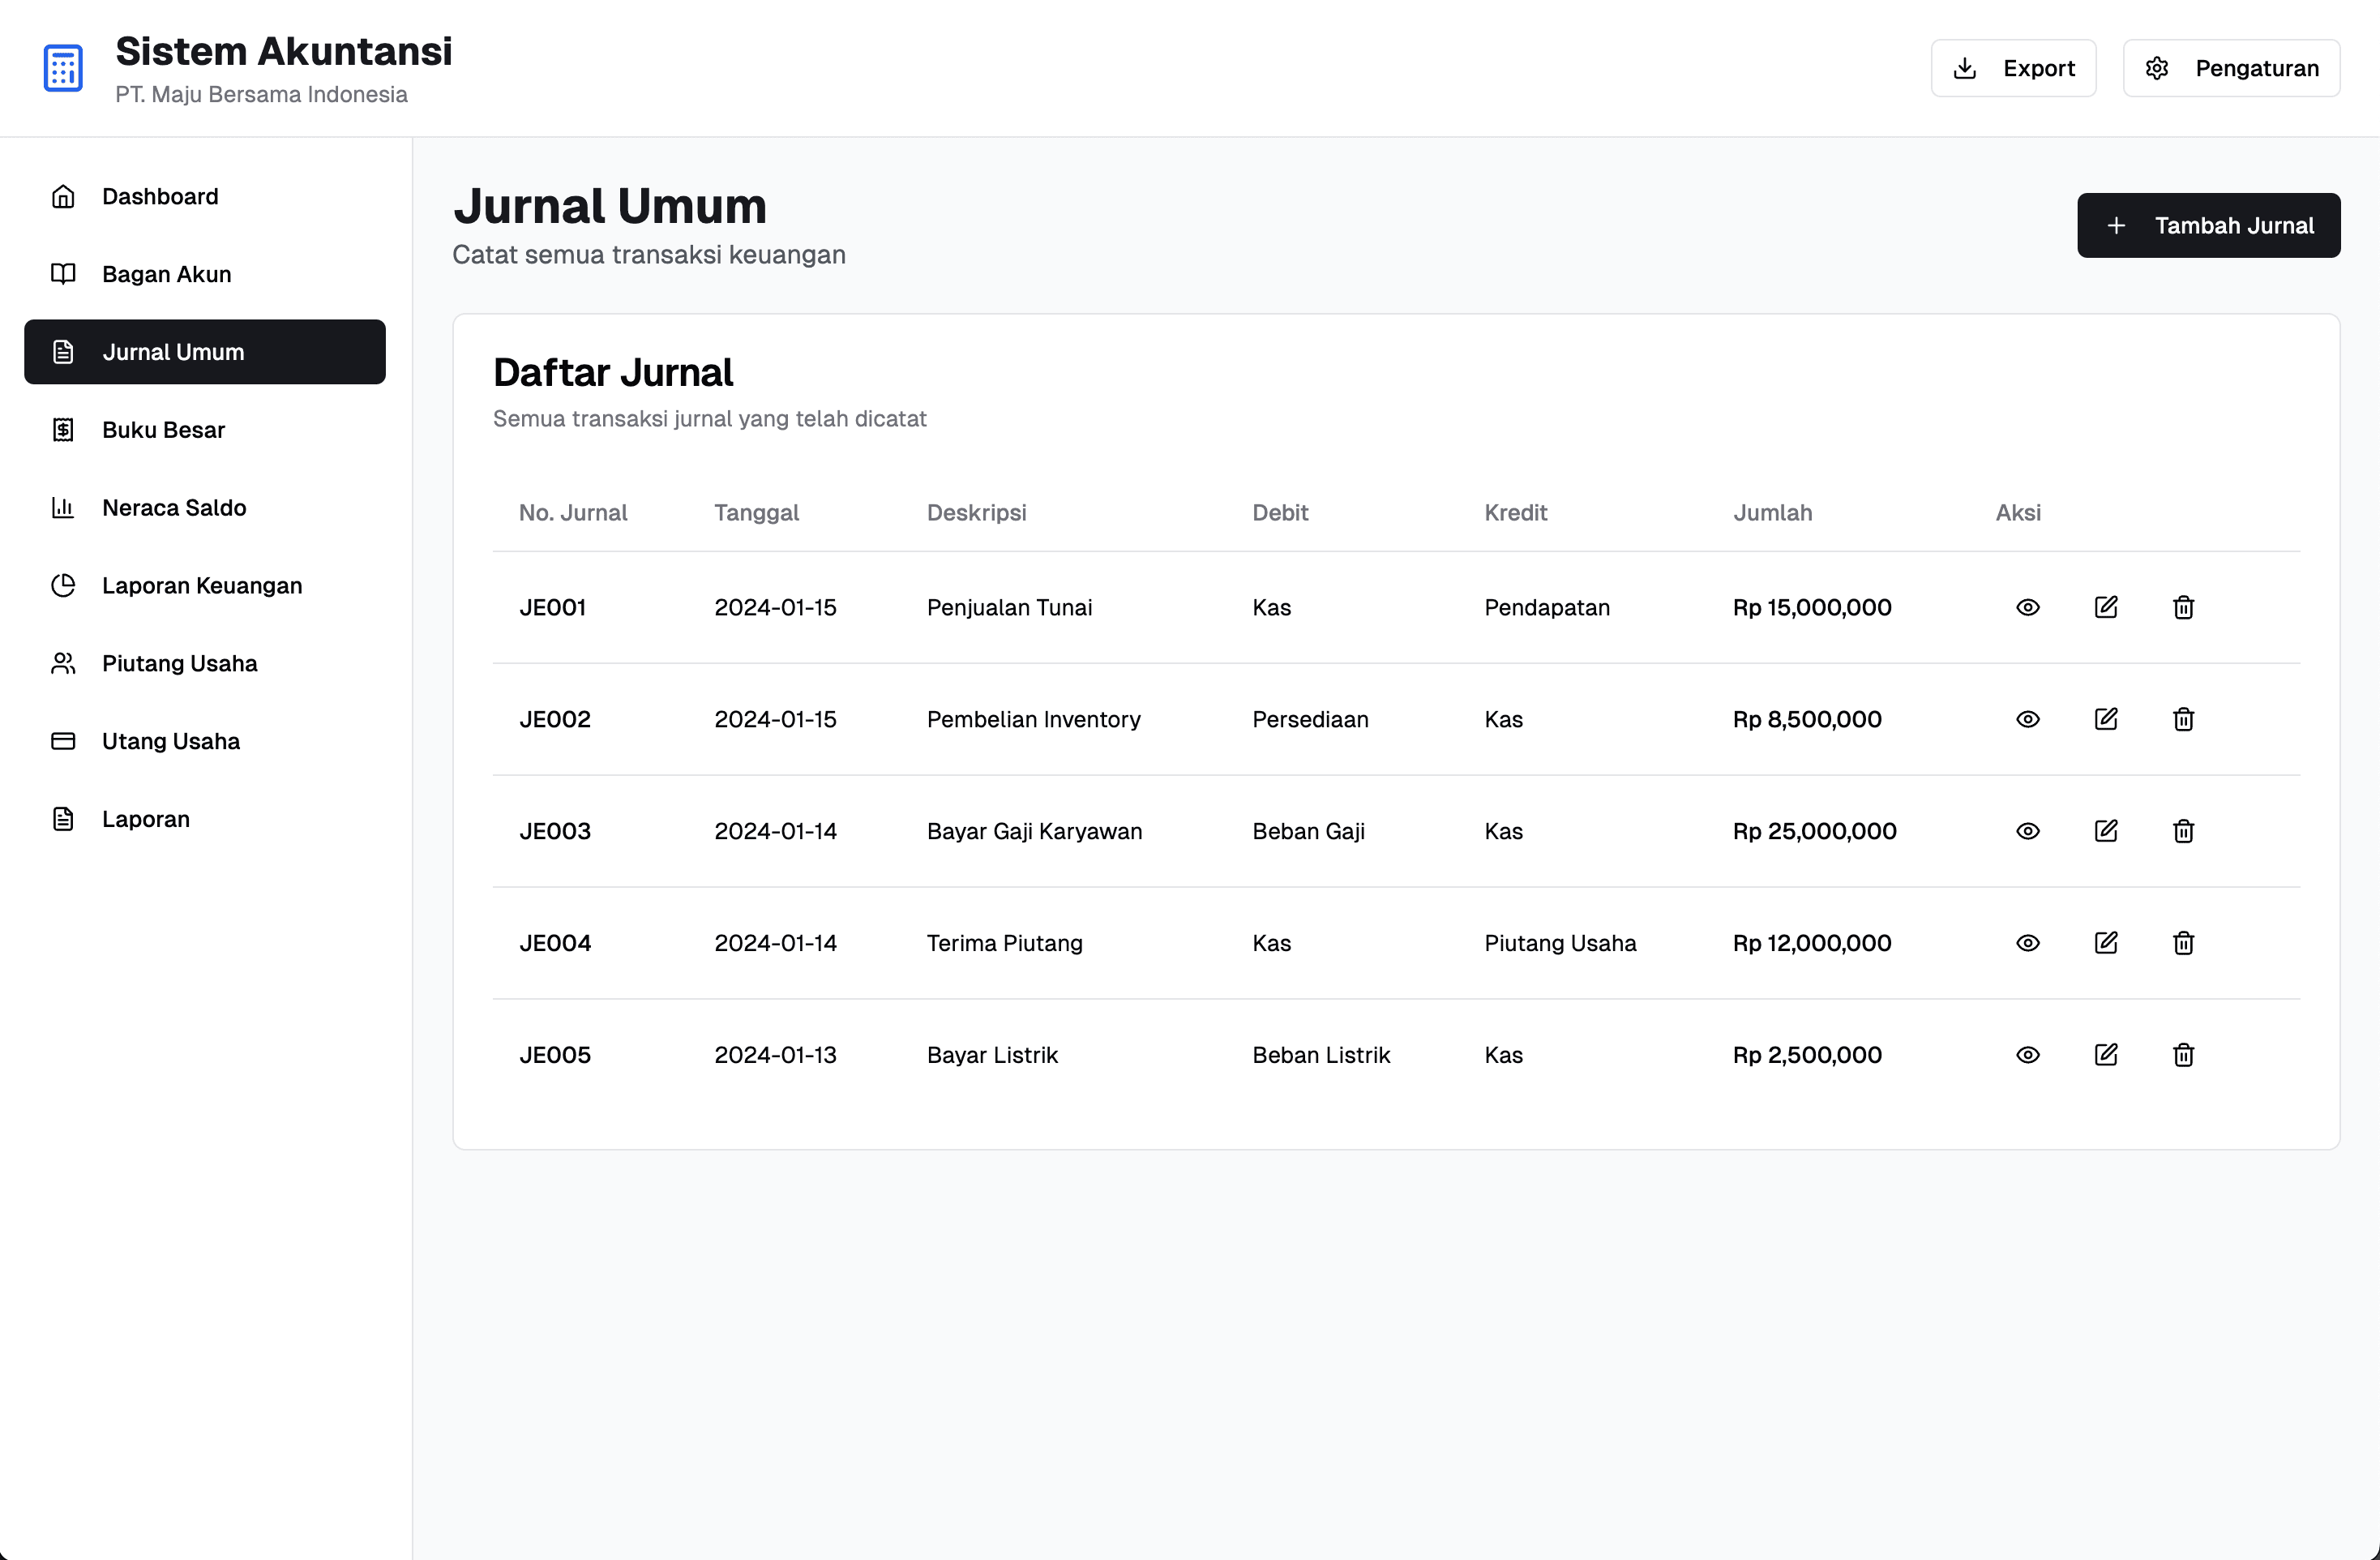Image resolution: width=2380 pixels, height=1560 pixels.
Task: Click Tambah Jurnal to add entry
Action: pos(2208,225)
